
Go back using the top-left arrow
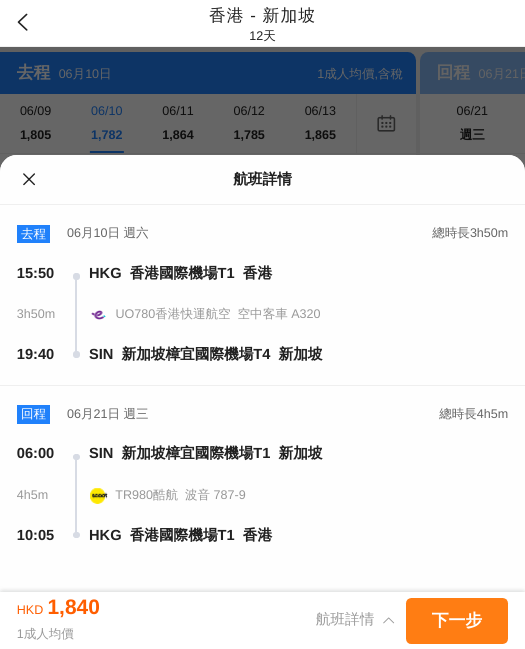pos(23,22)
